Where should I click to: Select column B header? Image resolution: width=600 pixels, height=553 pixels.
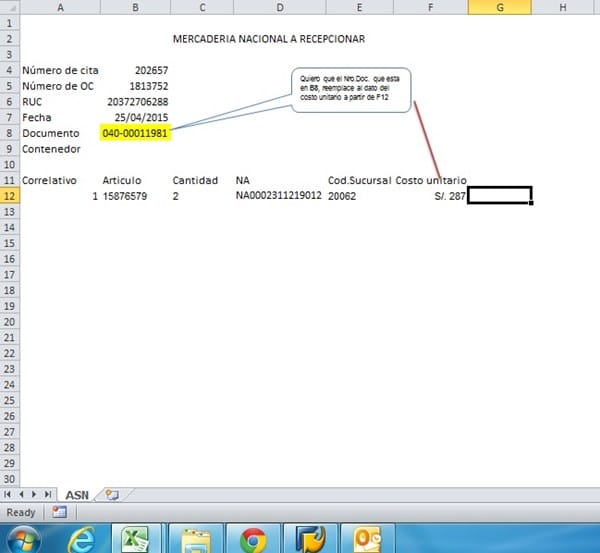pyautogui.click(x=135, y=7)
